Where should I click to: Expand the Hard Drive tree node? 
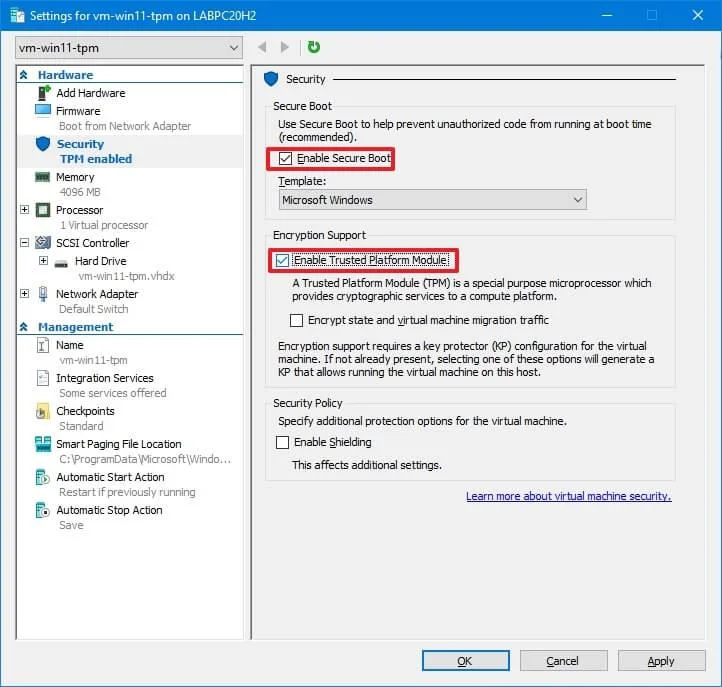coord(43,261)
